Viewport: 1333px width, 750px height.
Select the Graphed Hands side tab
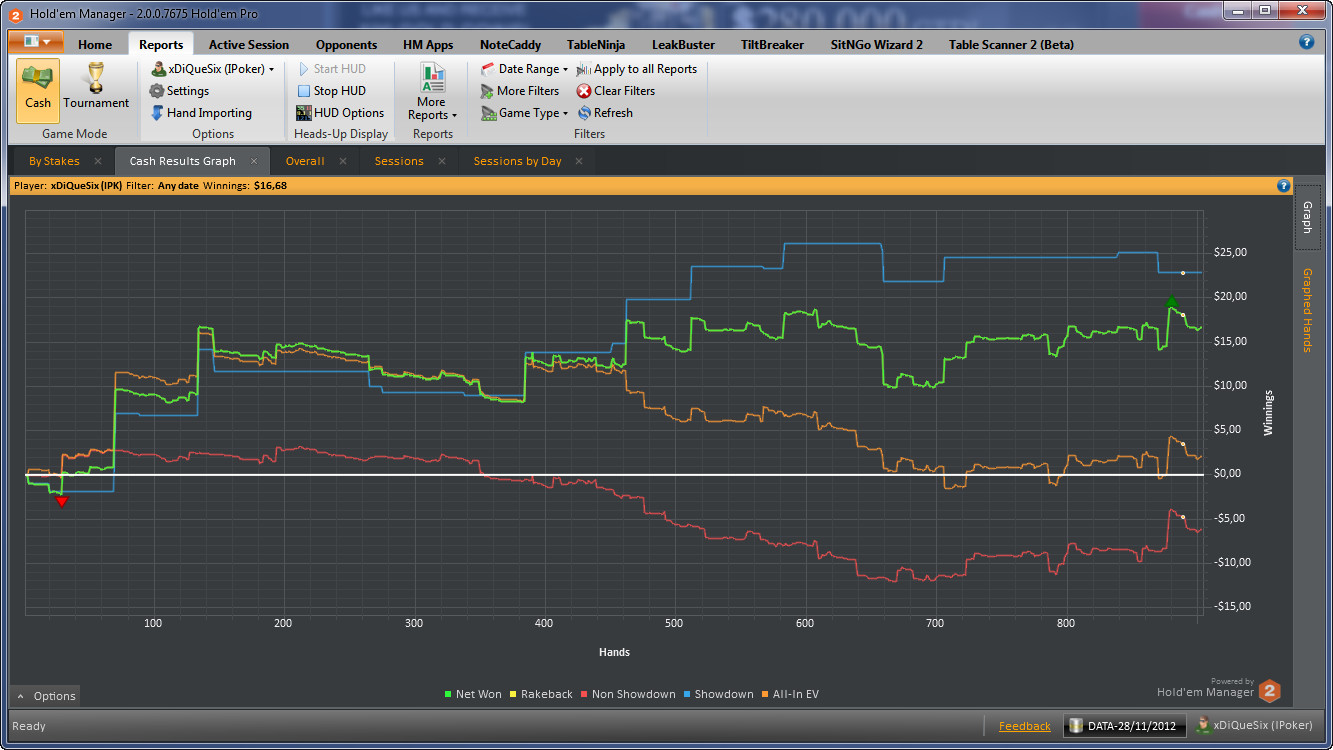pyautogui.click(x=1306, y=310)
